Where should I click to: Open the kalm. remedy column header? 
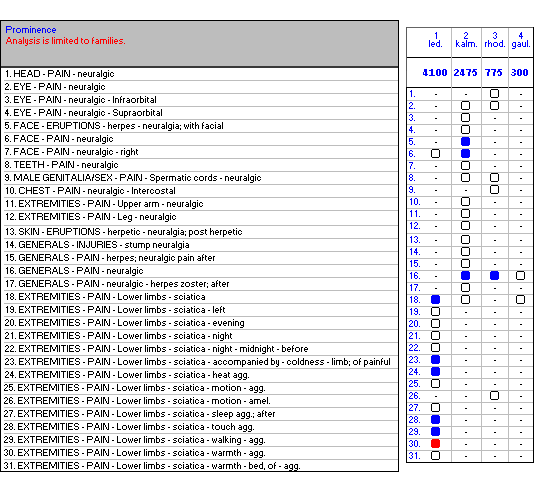pyautogui.click(x=466, y=40)
